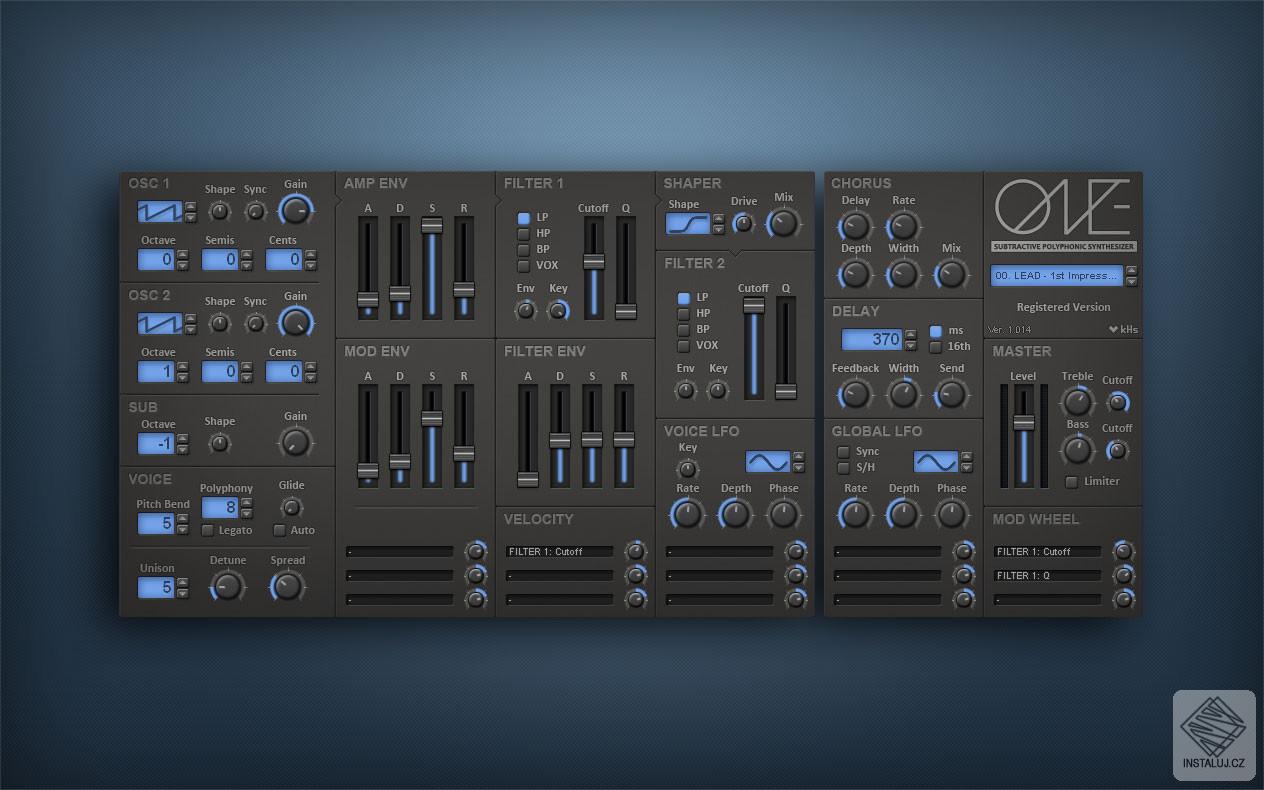Click the Global LFO Depth knob

click(904, 514)
